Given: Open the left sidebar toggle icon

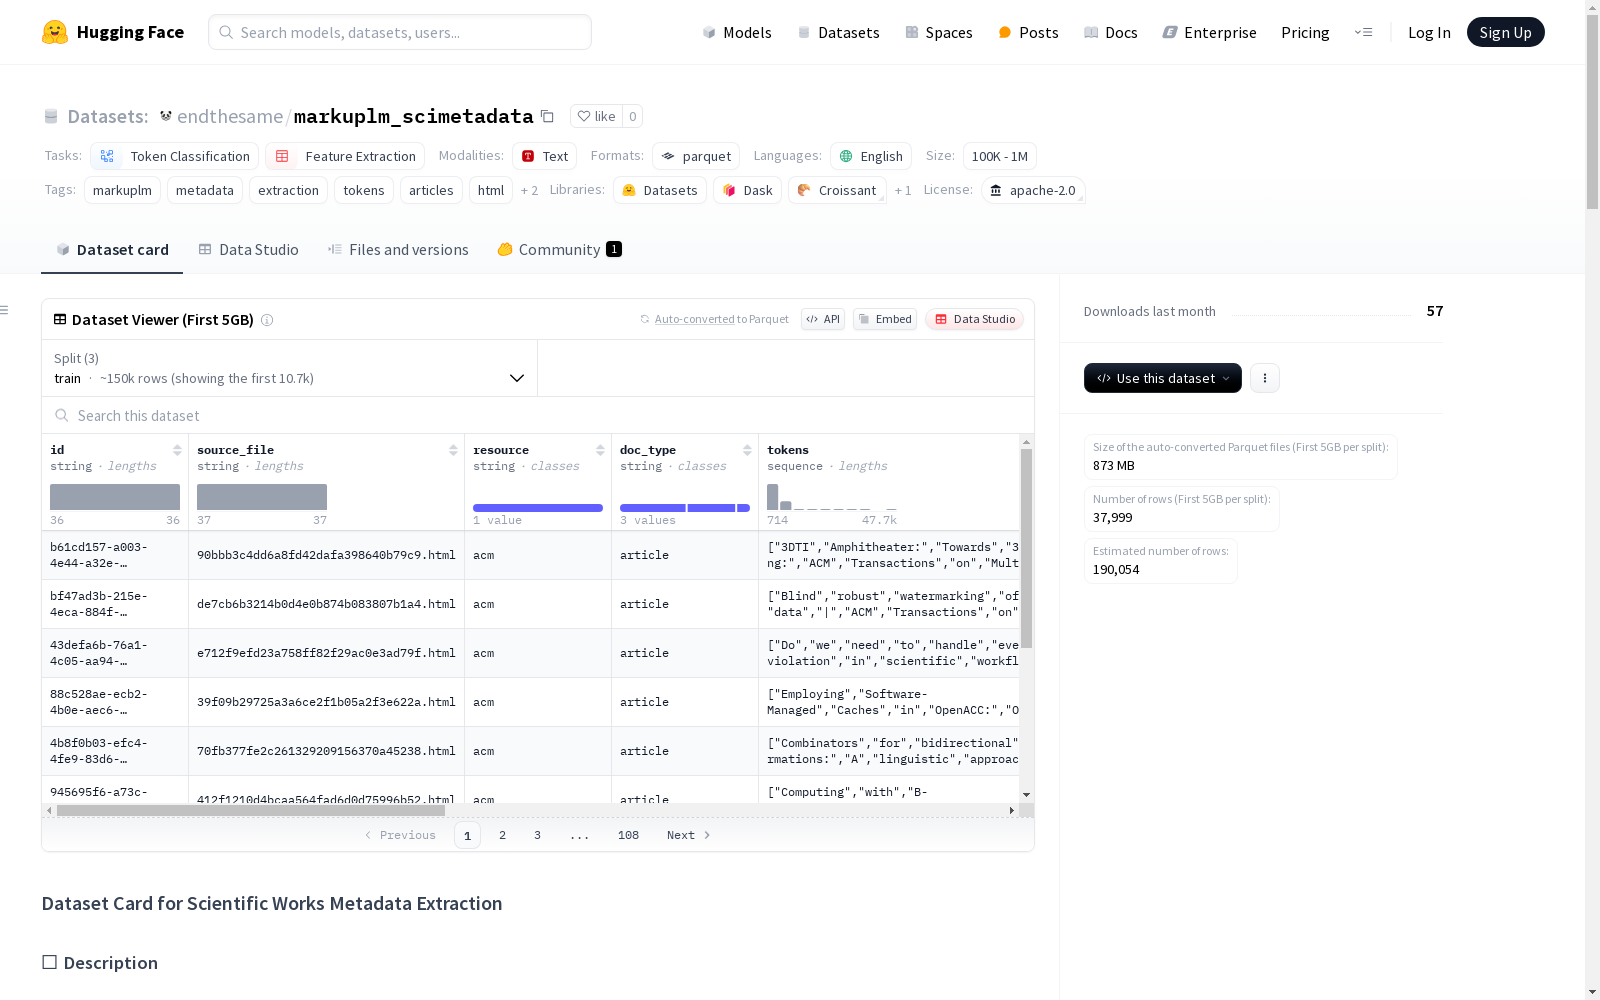Looking at the screenshot, I should (x=5, y=310).
